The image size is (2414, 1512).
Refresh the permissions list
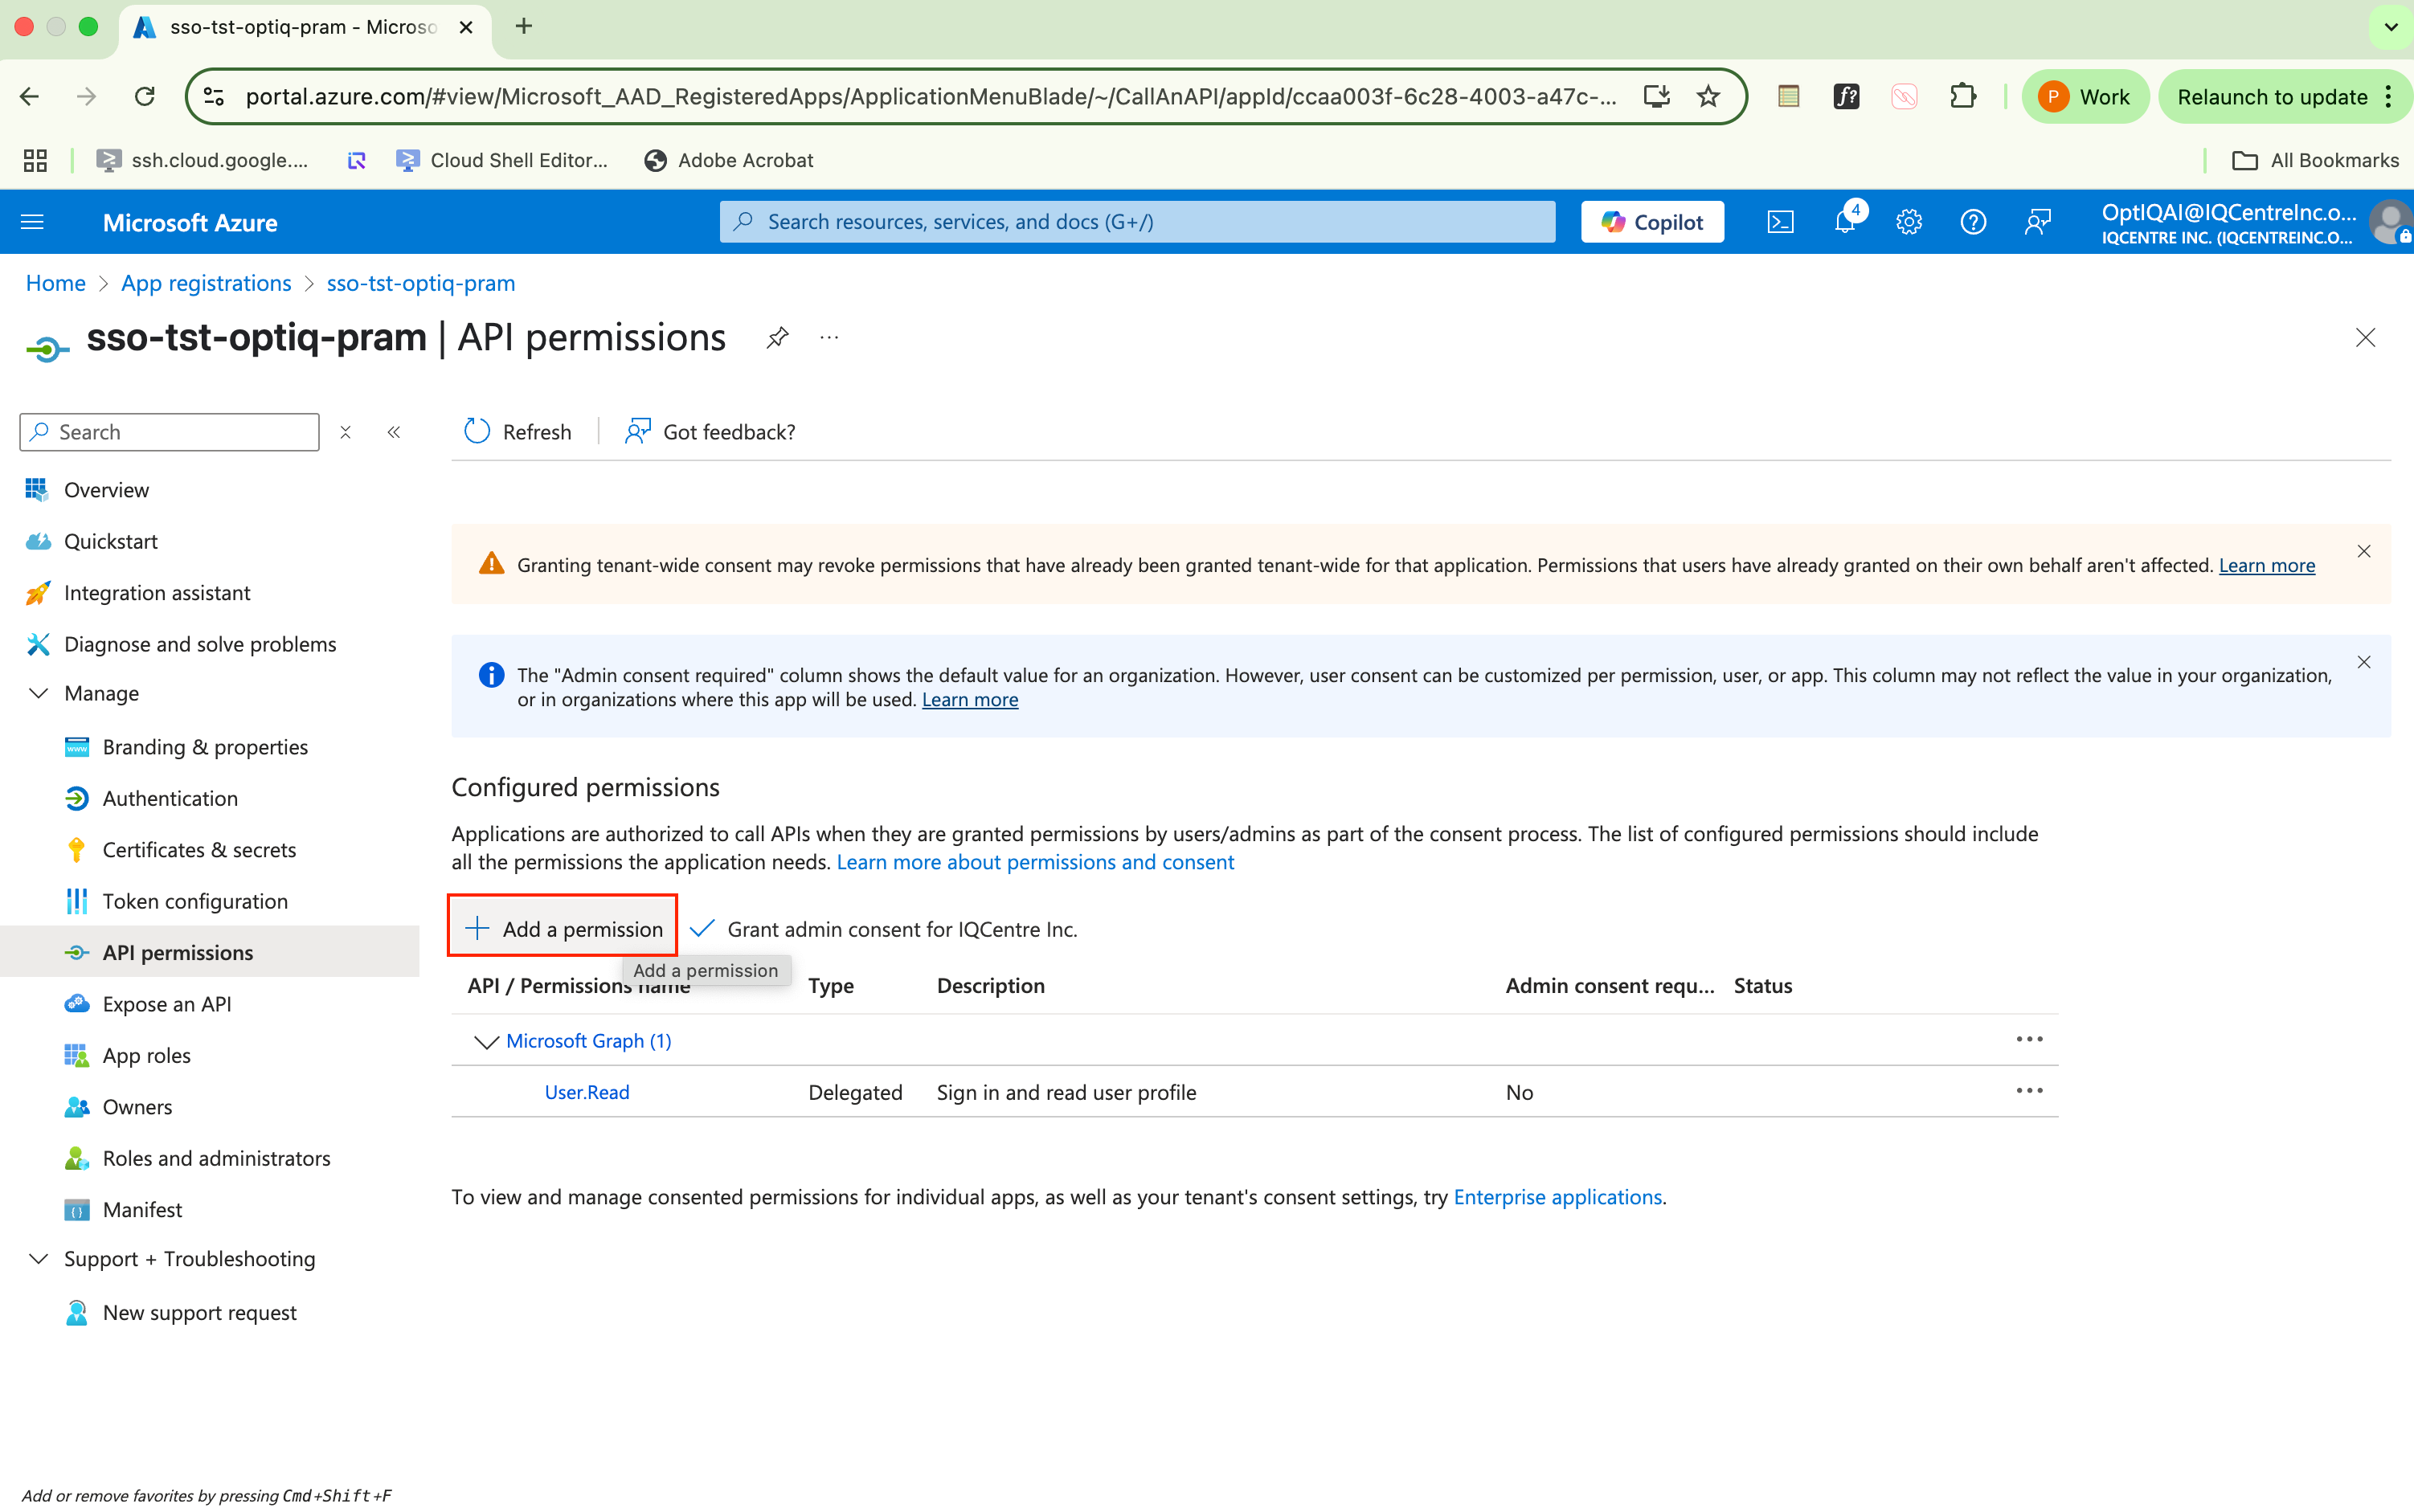point(518,432)
